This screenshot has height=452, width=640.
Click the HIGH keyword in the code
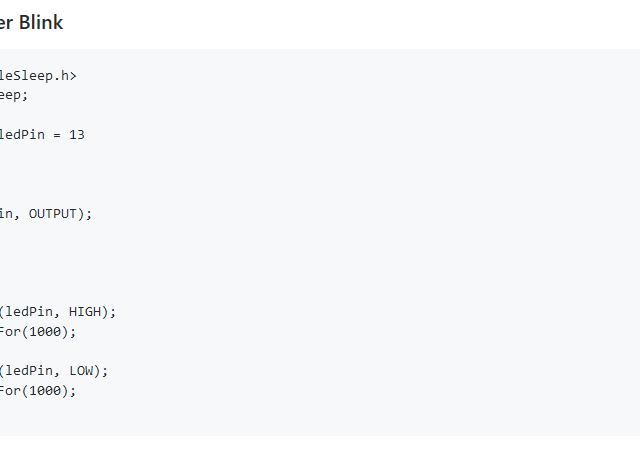pyautogui.click(x=85, y=312)
